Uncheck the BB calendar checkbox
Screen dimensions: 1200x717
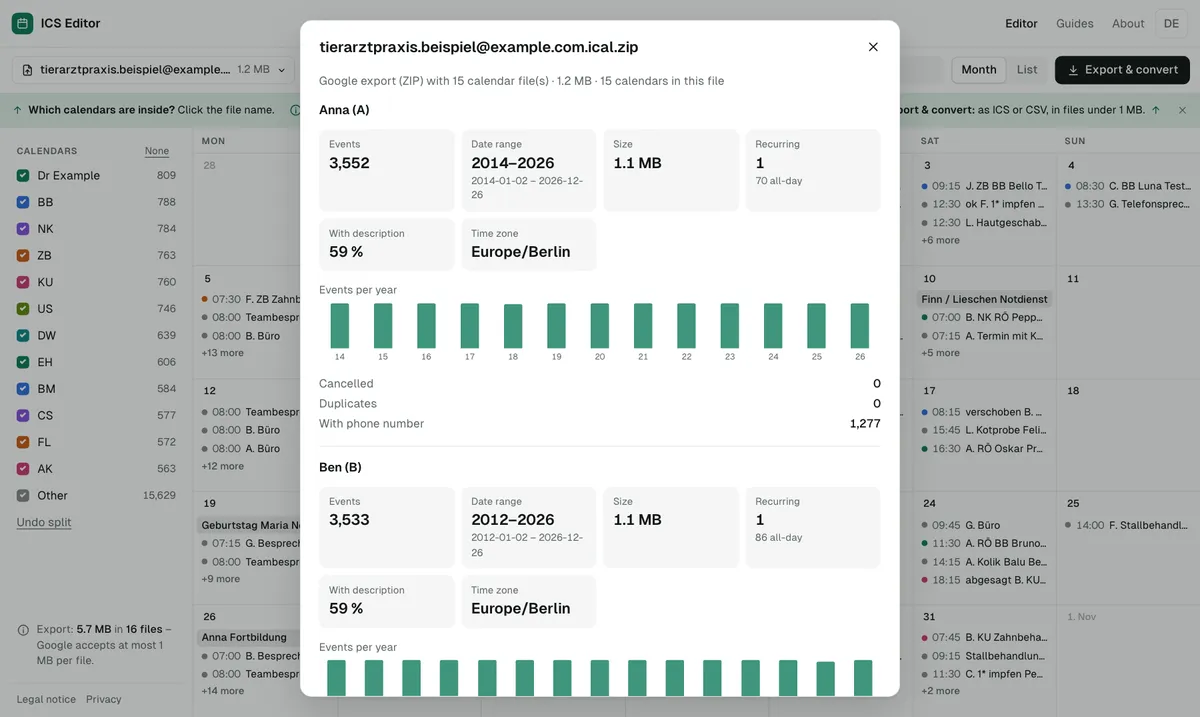[x=23, y=202]
